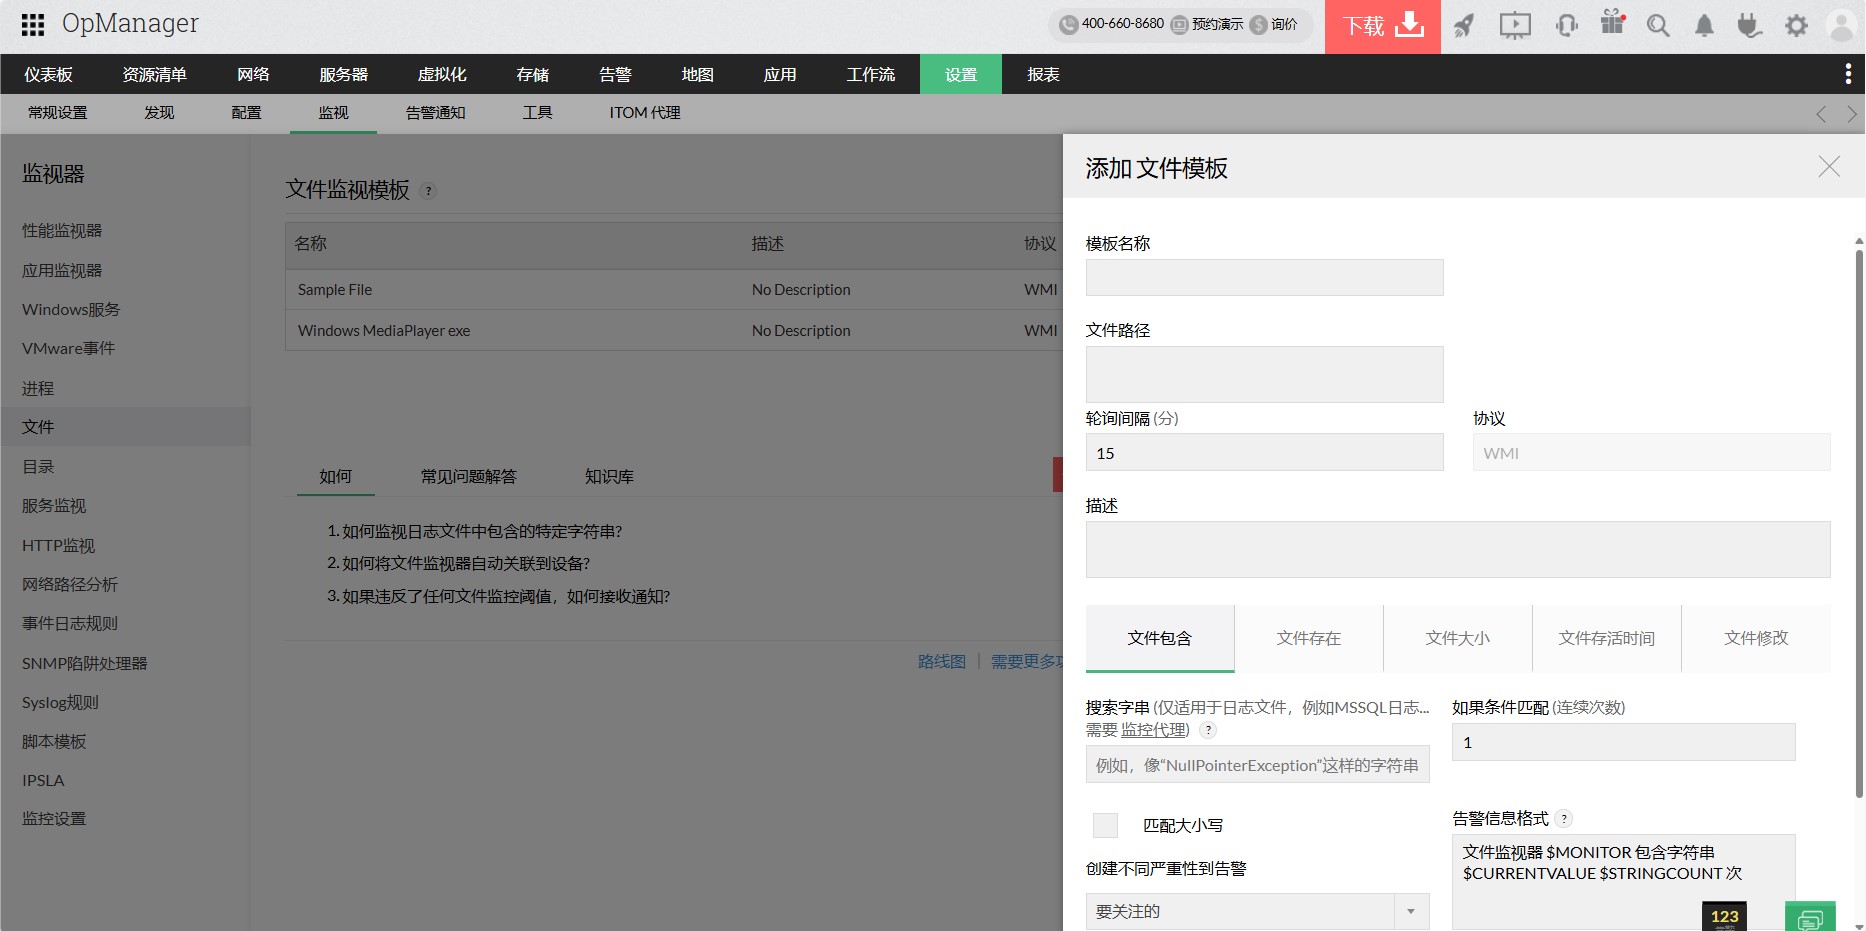
Task: Click the 文件路径 file path field
Action: [x=1264, y=374]
